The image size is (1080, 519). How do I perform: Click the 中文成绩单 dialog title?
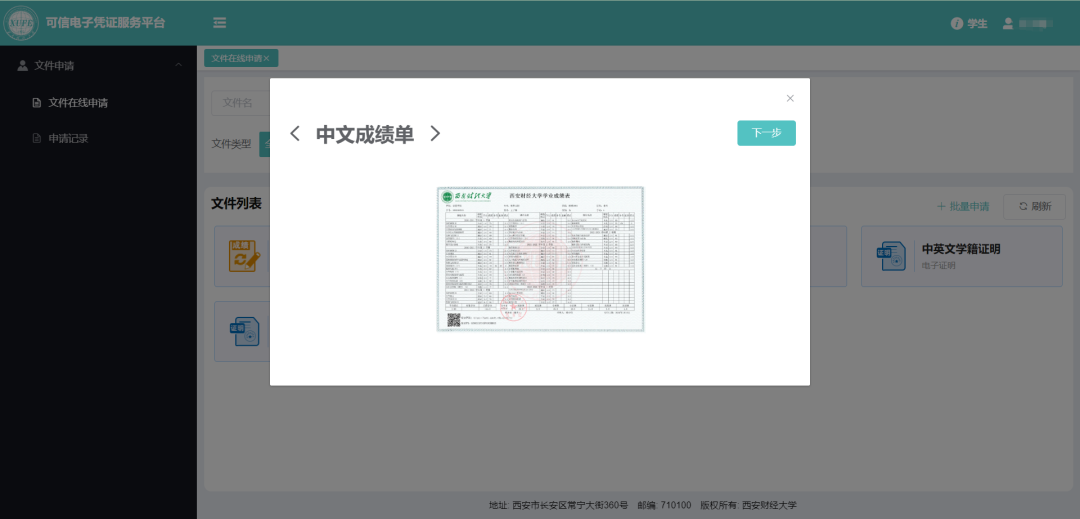click(364, 134)
